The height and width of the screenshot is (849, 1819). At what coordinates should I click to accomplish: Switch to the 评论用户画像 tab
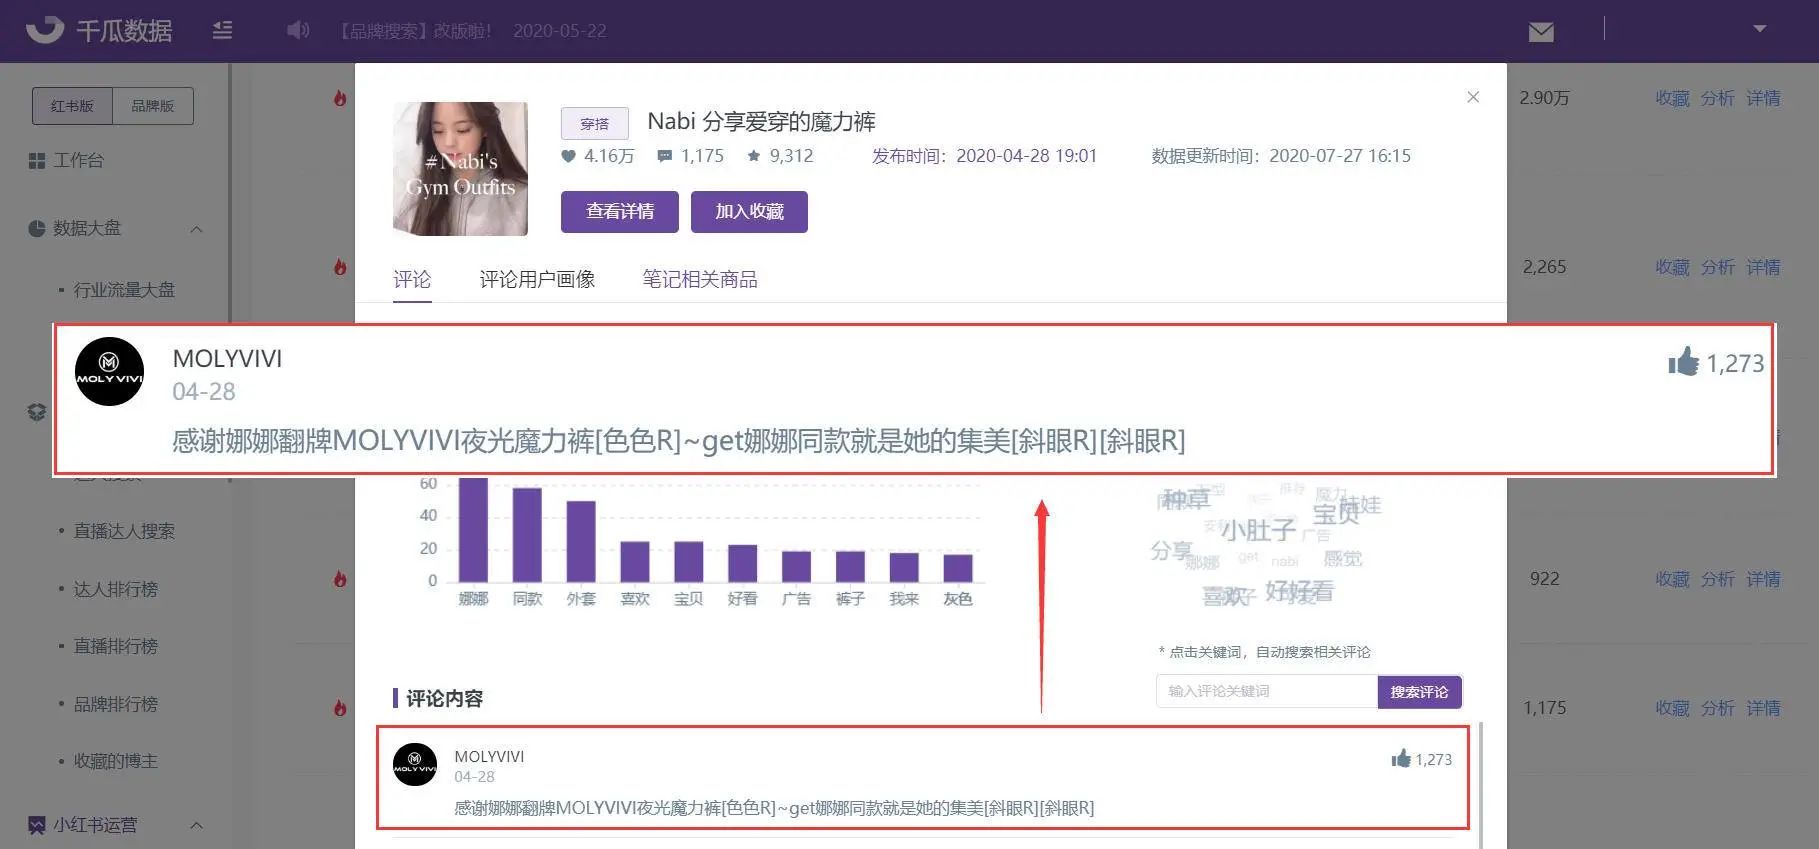pyautogui.click(x=537, y=280)
